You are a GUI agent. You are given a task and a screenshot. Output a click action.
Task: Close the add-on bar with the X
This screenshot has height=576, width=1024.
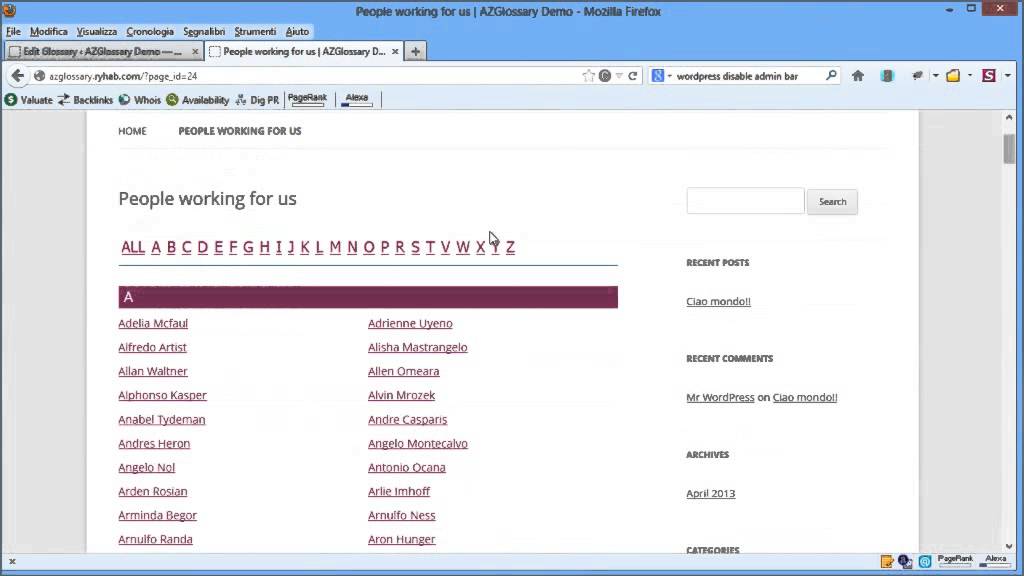point(12,561)
